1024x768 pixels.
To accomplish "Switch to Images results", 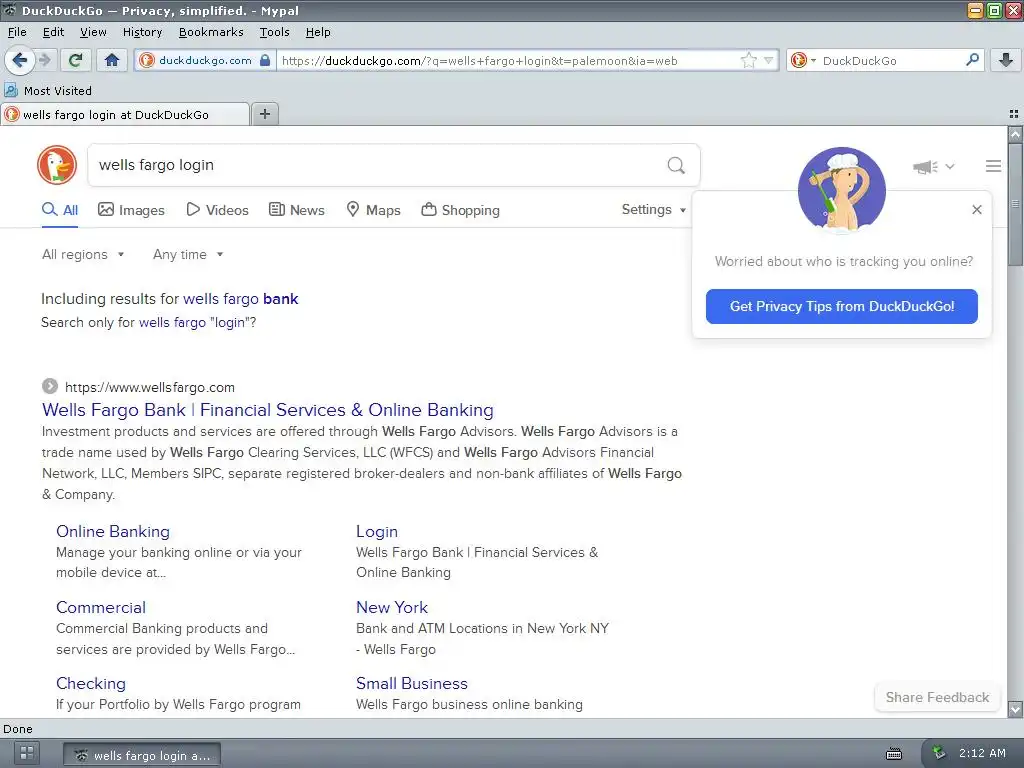I will point(131,210).
